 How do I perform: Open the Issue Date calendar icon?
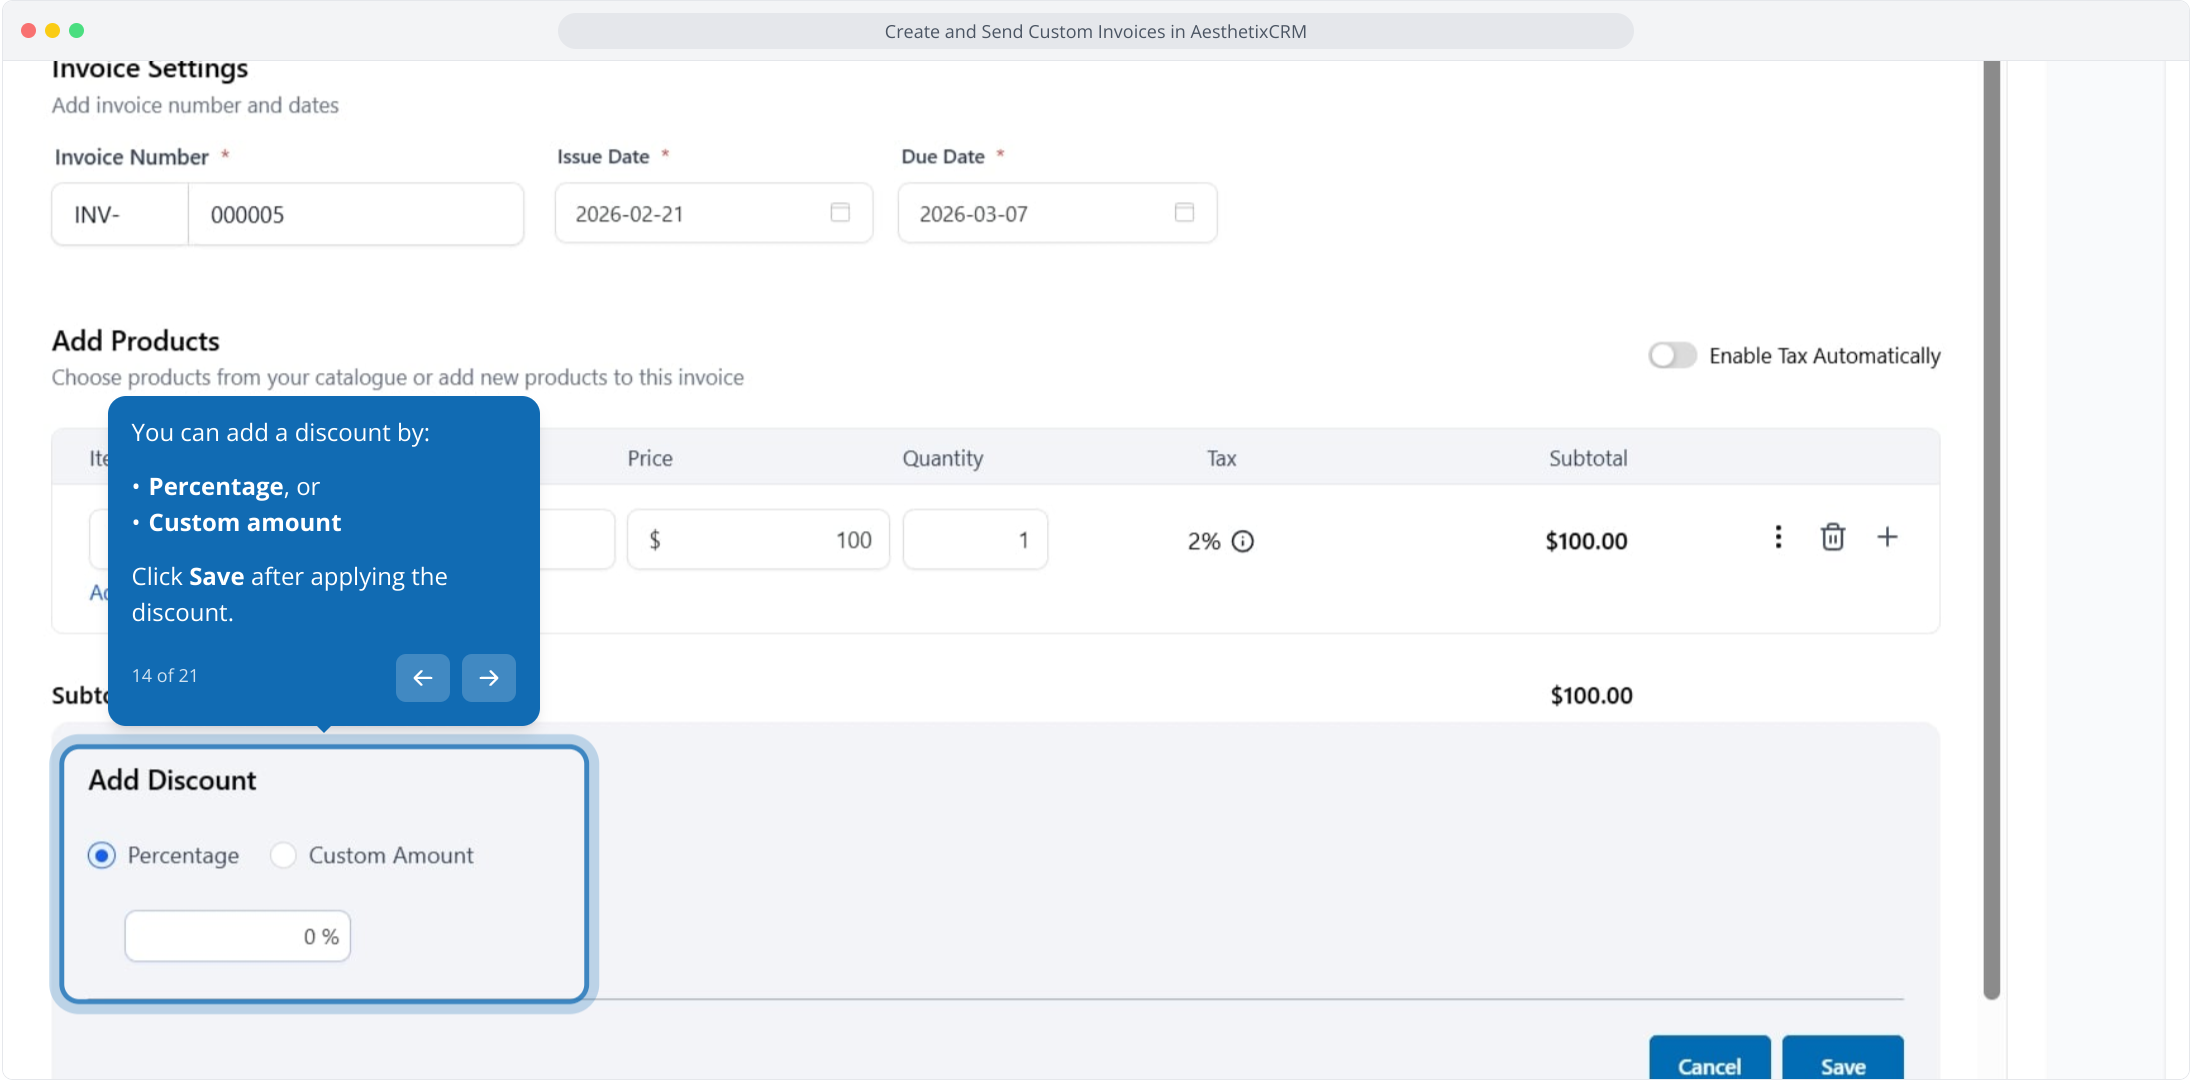click(840, 212)
